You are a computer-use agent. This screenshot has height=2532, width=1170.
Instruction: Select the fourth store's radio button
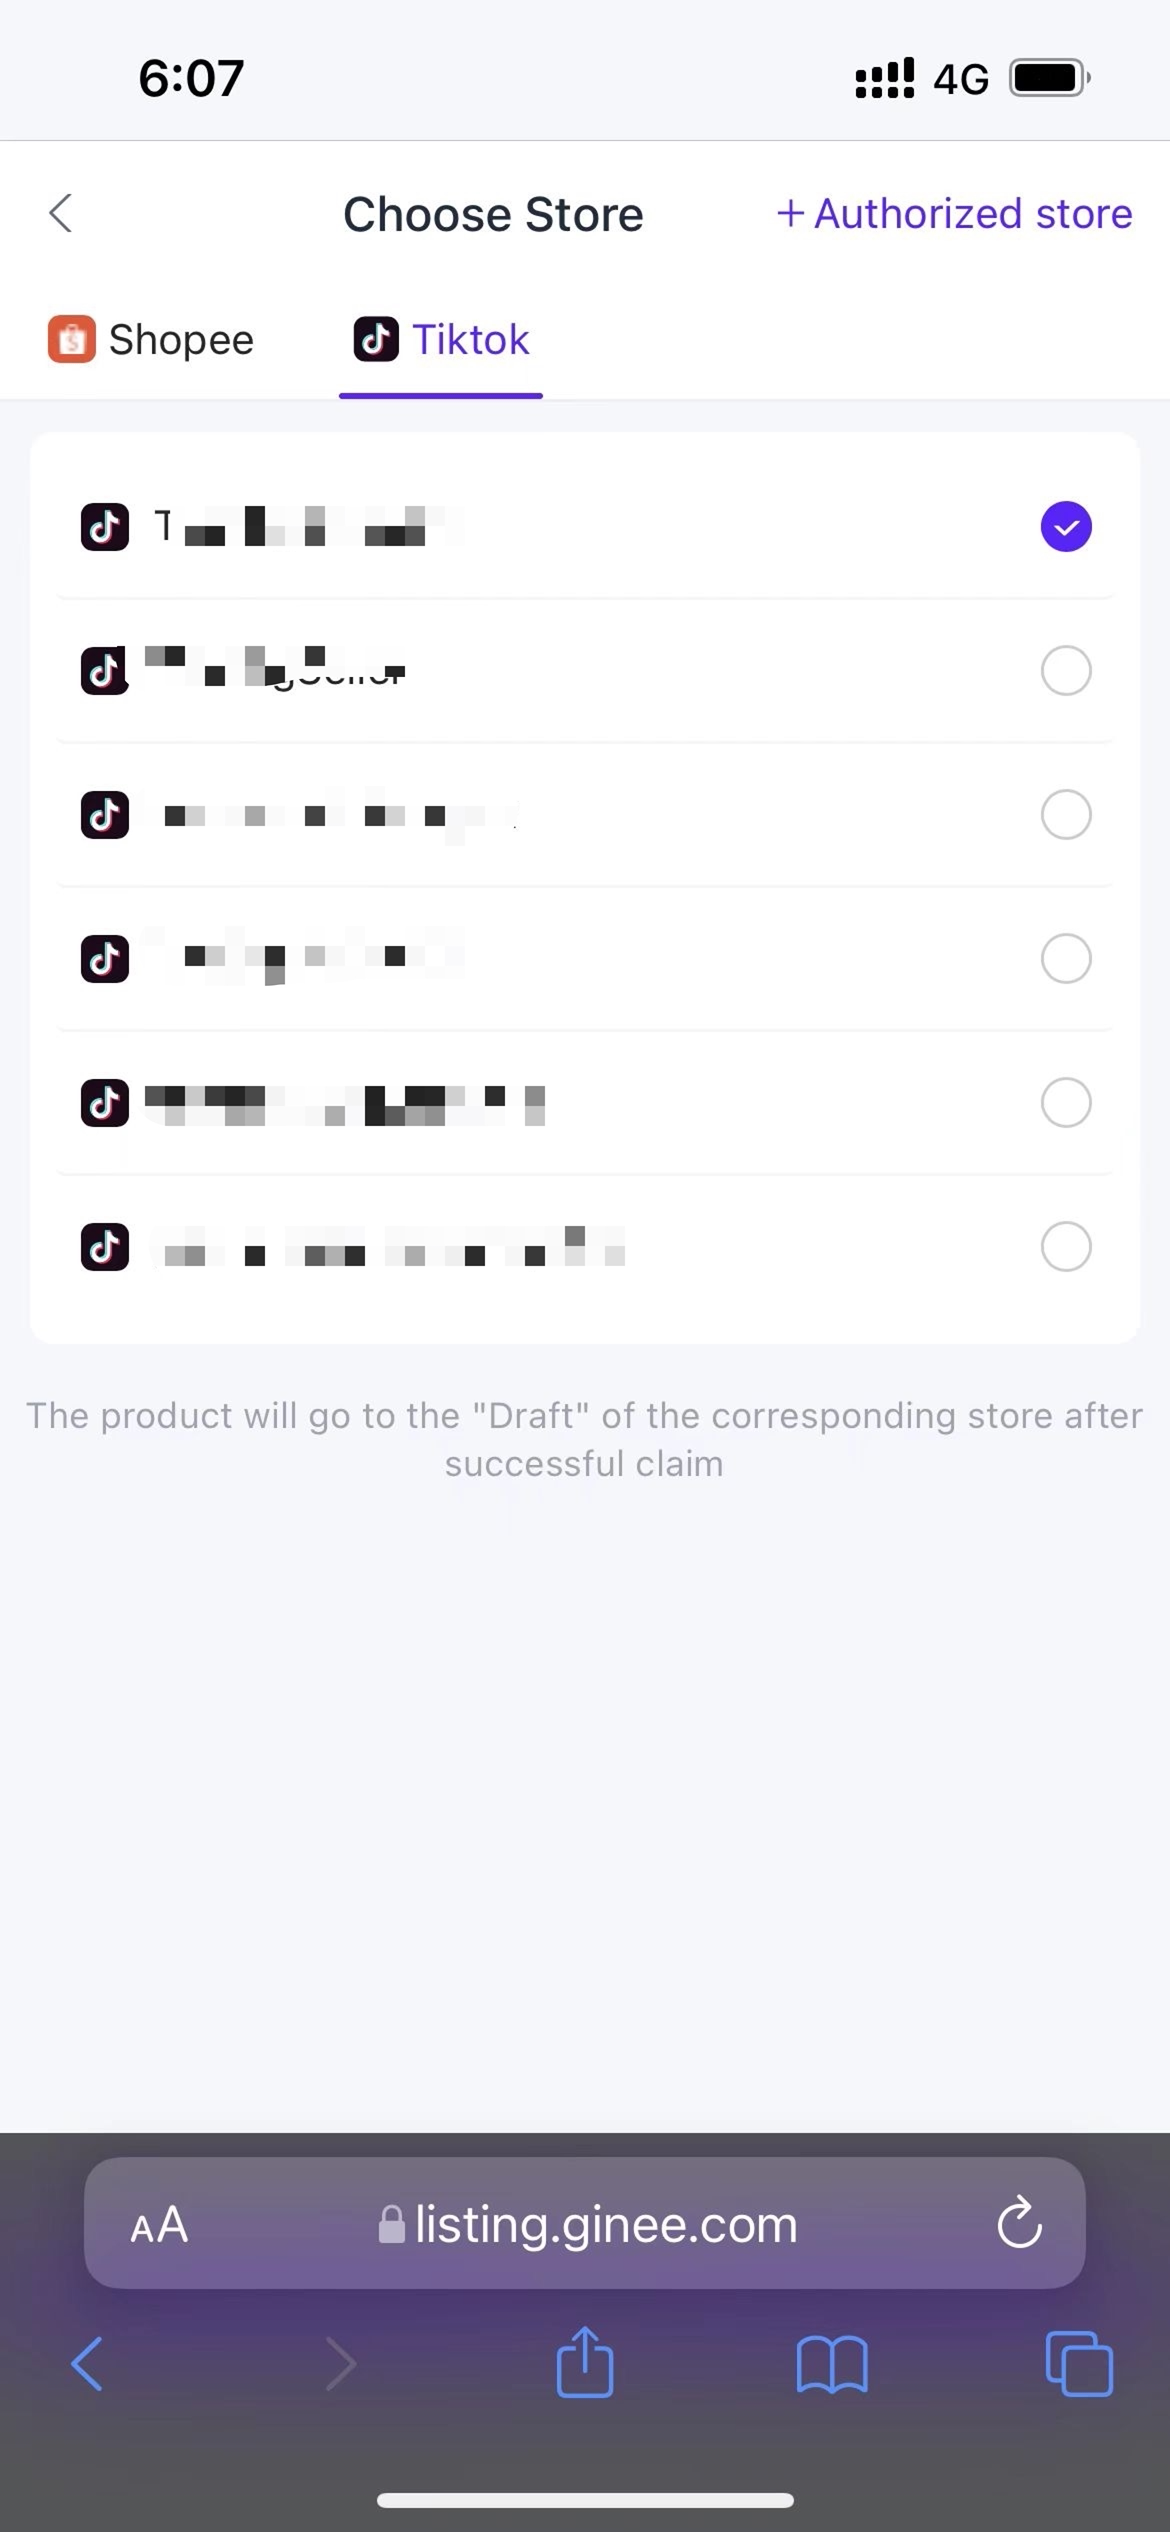pyautogui.click(x=1066, y=958)
